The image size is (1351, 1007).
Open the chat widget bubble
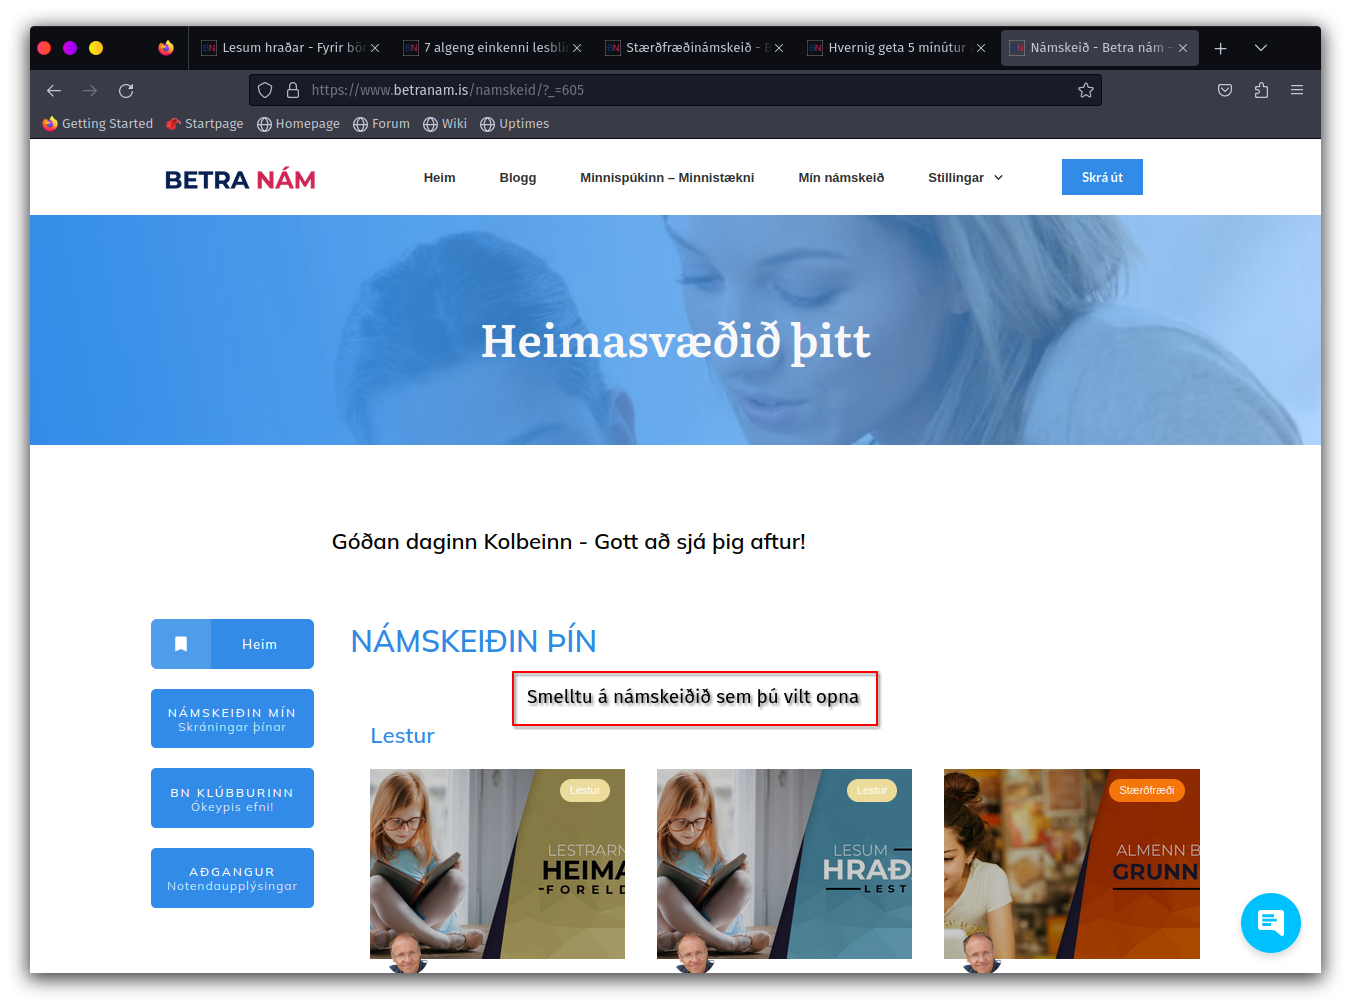click(1270, 922)
